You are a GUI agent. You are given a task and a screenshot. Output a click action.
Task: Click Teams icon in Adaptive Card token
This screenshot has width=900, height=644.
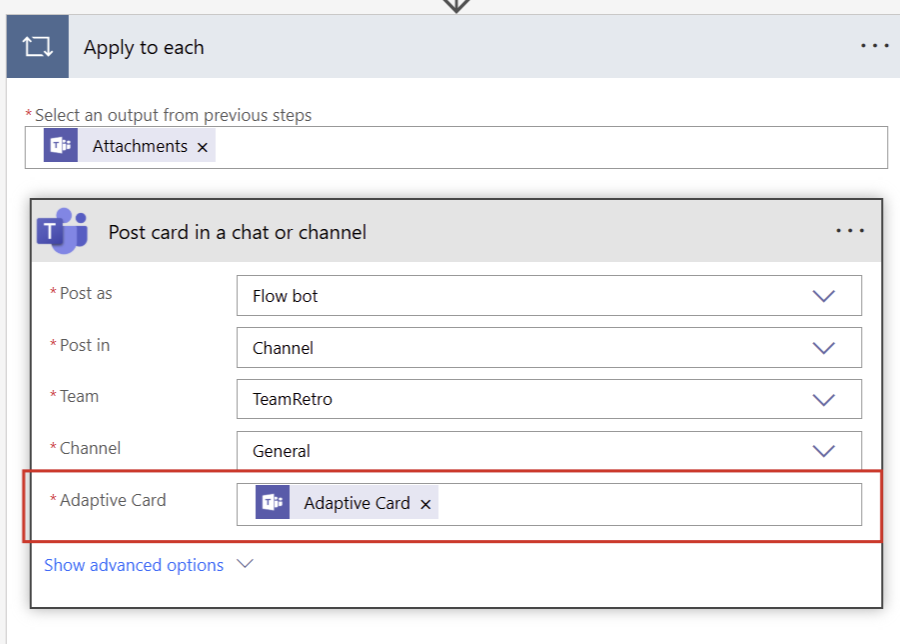(273, 502)
